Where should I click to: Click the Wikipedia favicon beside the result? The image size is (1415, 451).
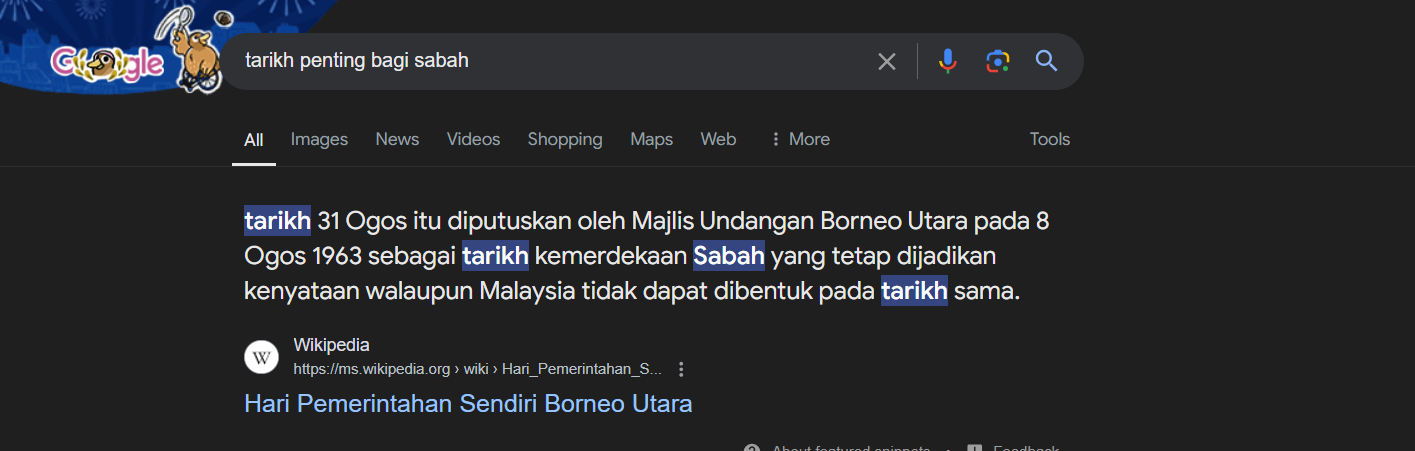(261, 357)
